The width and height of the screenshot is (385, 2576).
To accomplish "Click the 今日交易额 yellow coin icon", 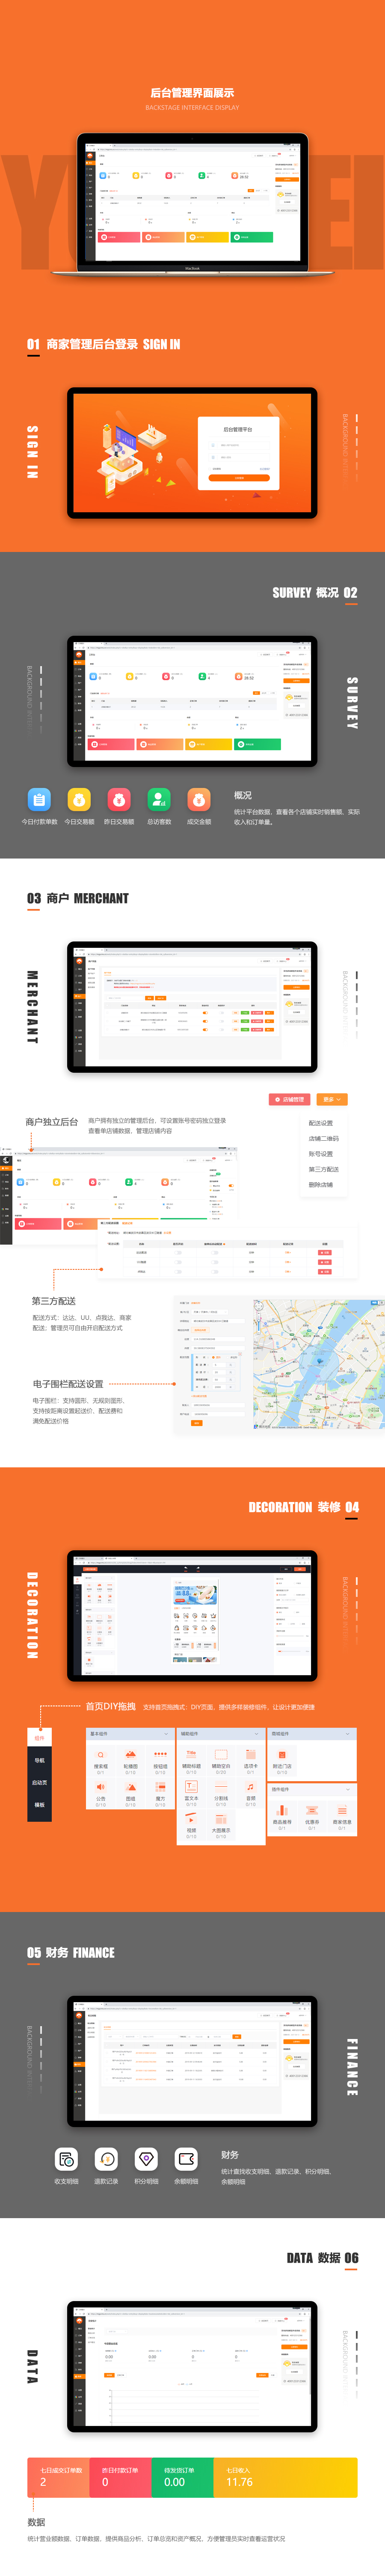I will click(79, 799).
